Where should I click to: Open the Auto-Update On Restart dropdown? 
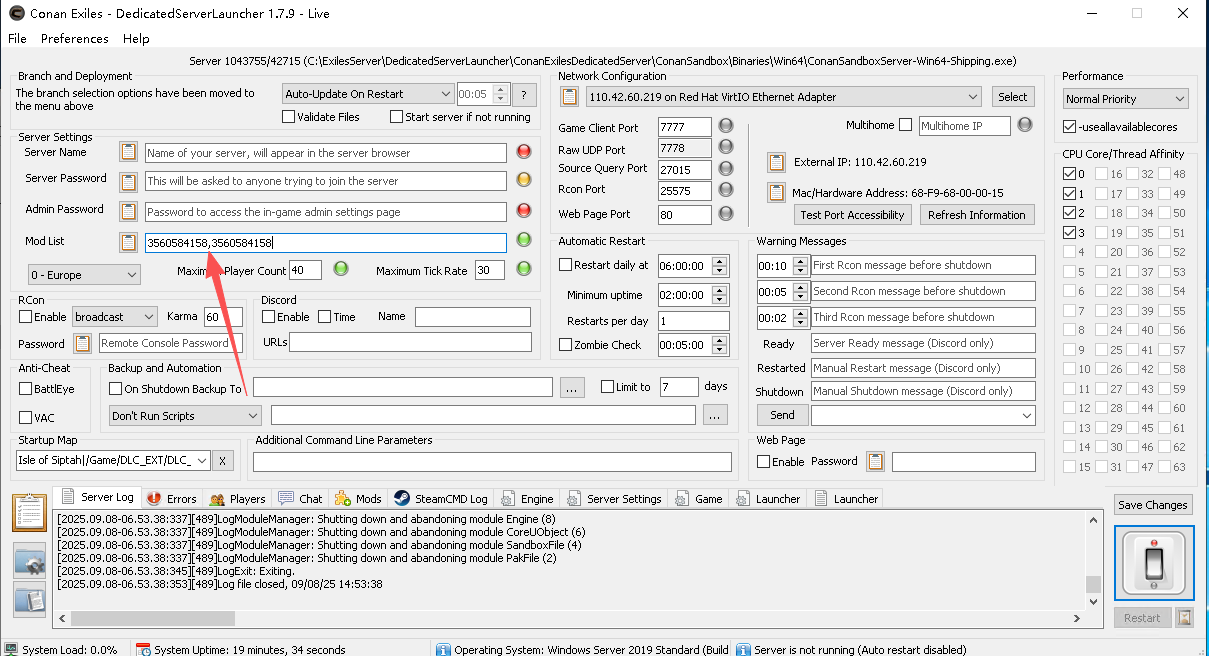pos(368,94)
